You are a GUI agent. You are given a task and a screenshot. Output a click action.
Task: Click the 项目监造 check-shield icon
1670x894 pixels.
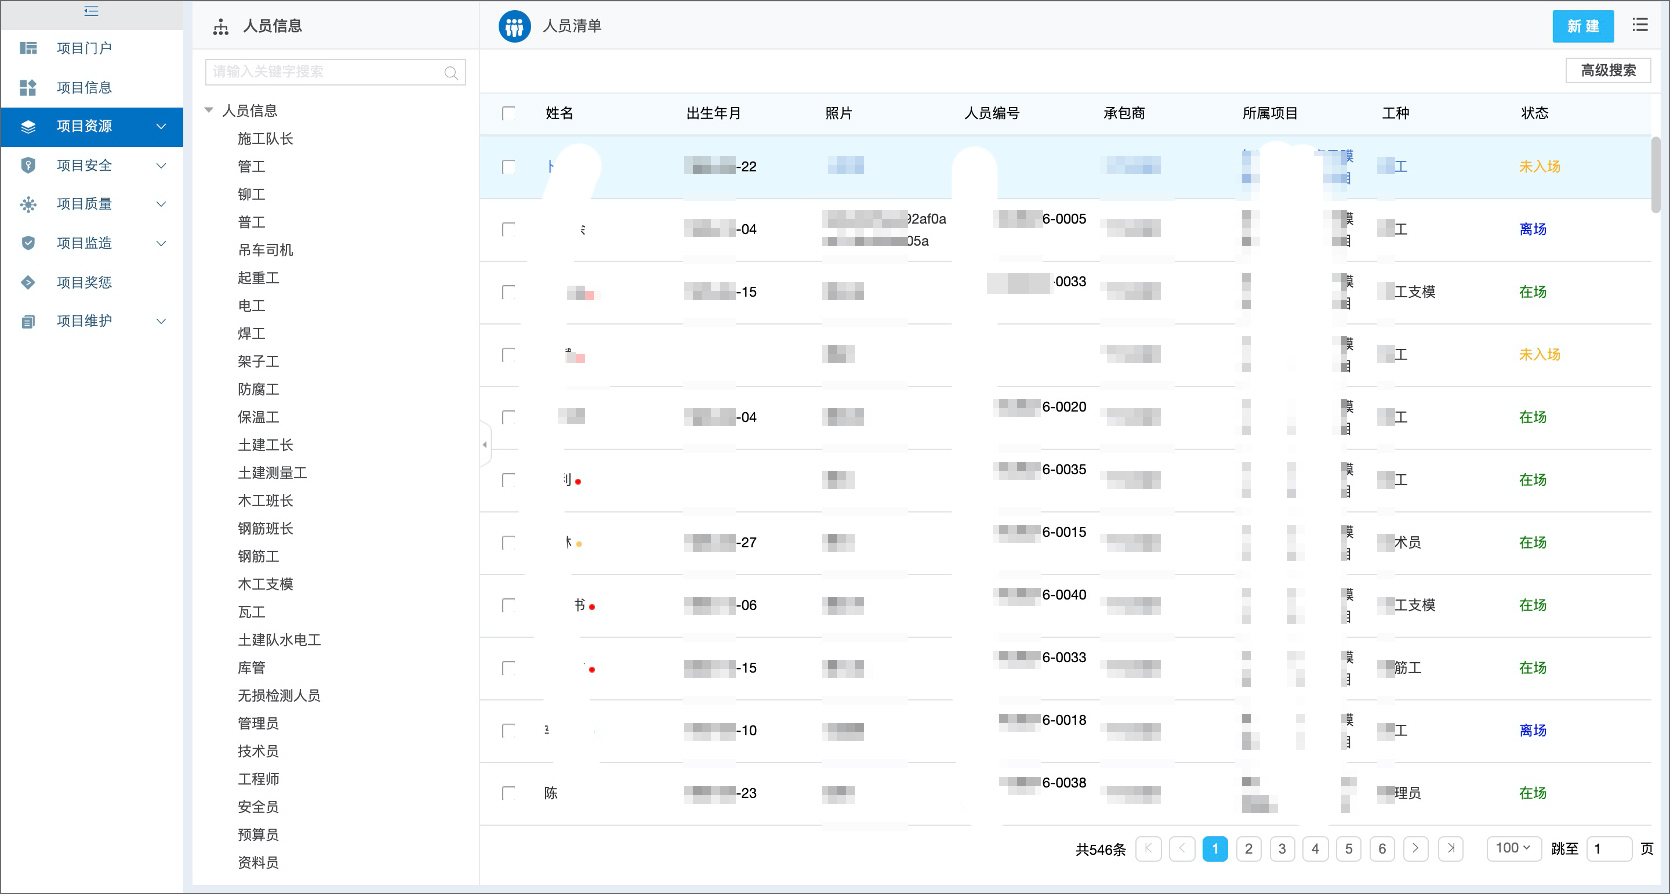(x=28, y=243)
